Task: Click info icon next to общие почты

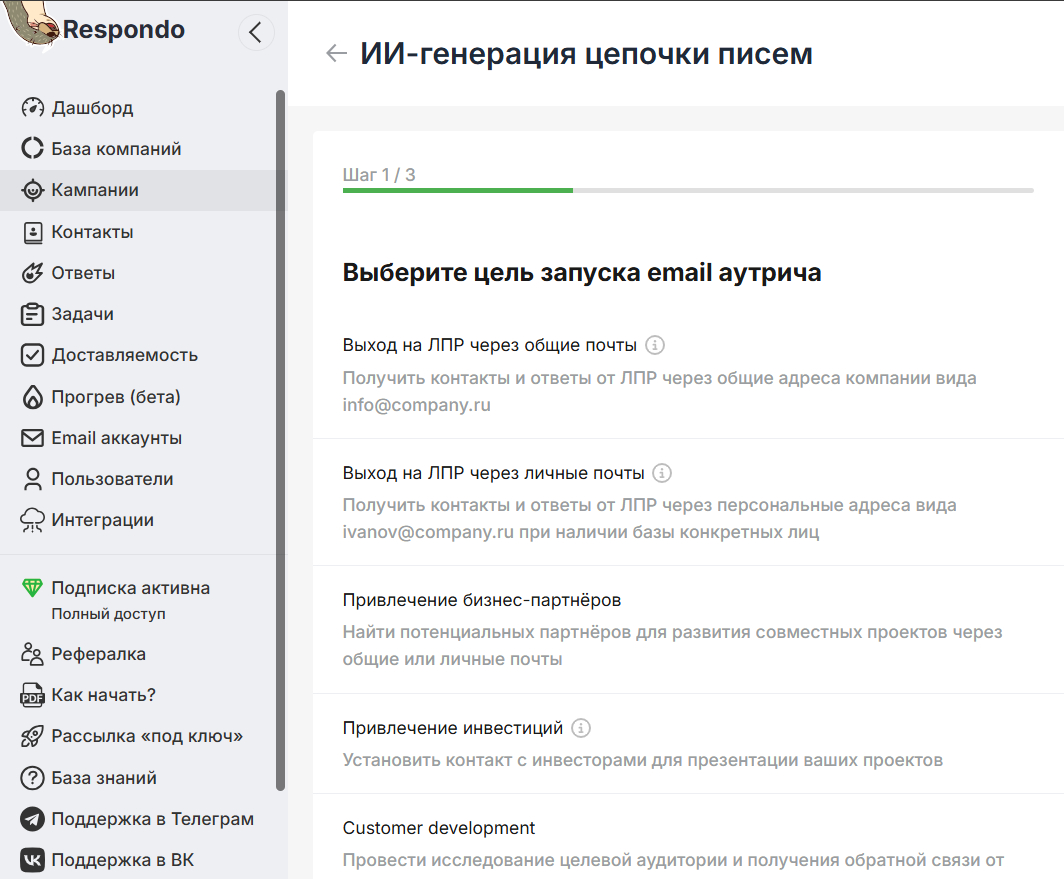Action: click(654, 345)
